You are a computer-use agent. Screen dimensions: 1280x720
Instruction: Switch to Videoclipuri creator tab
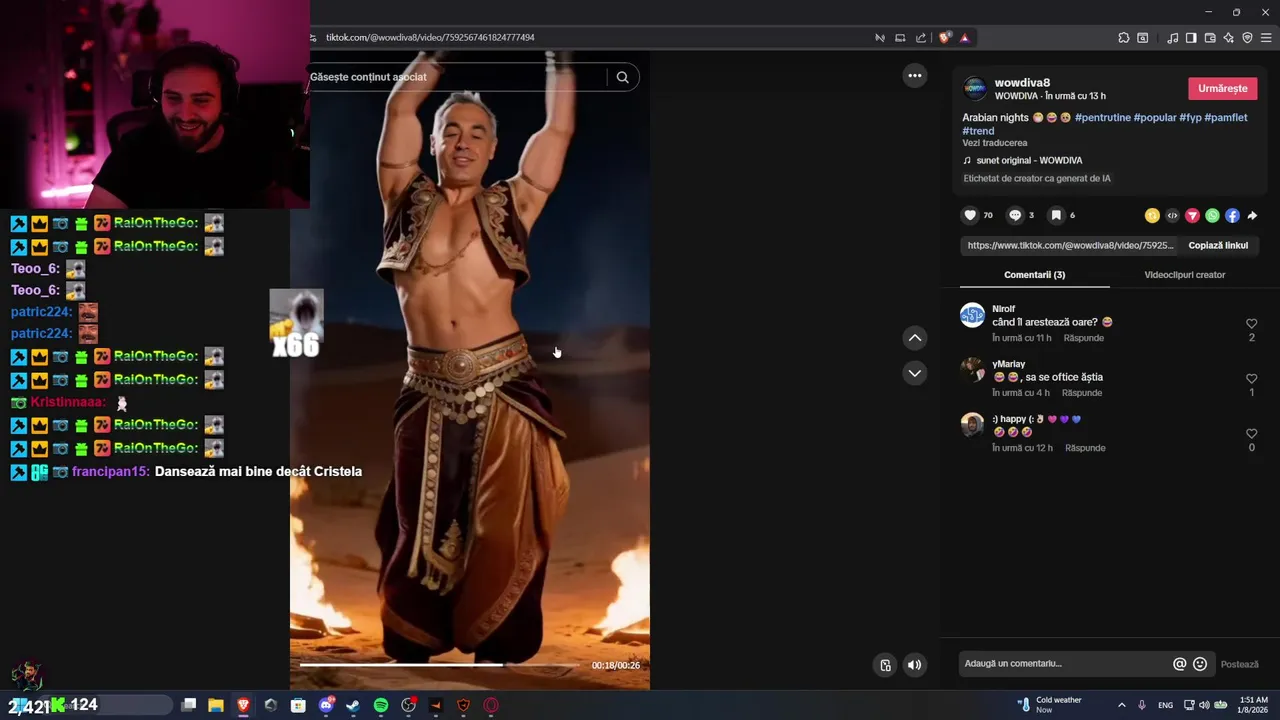[x=1184, y=275]
